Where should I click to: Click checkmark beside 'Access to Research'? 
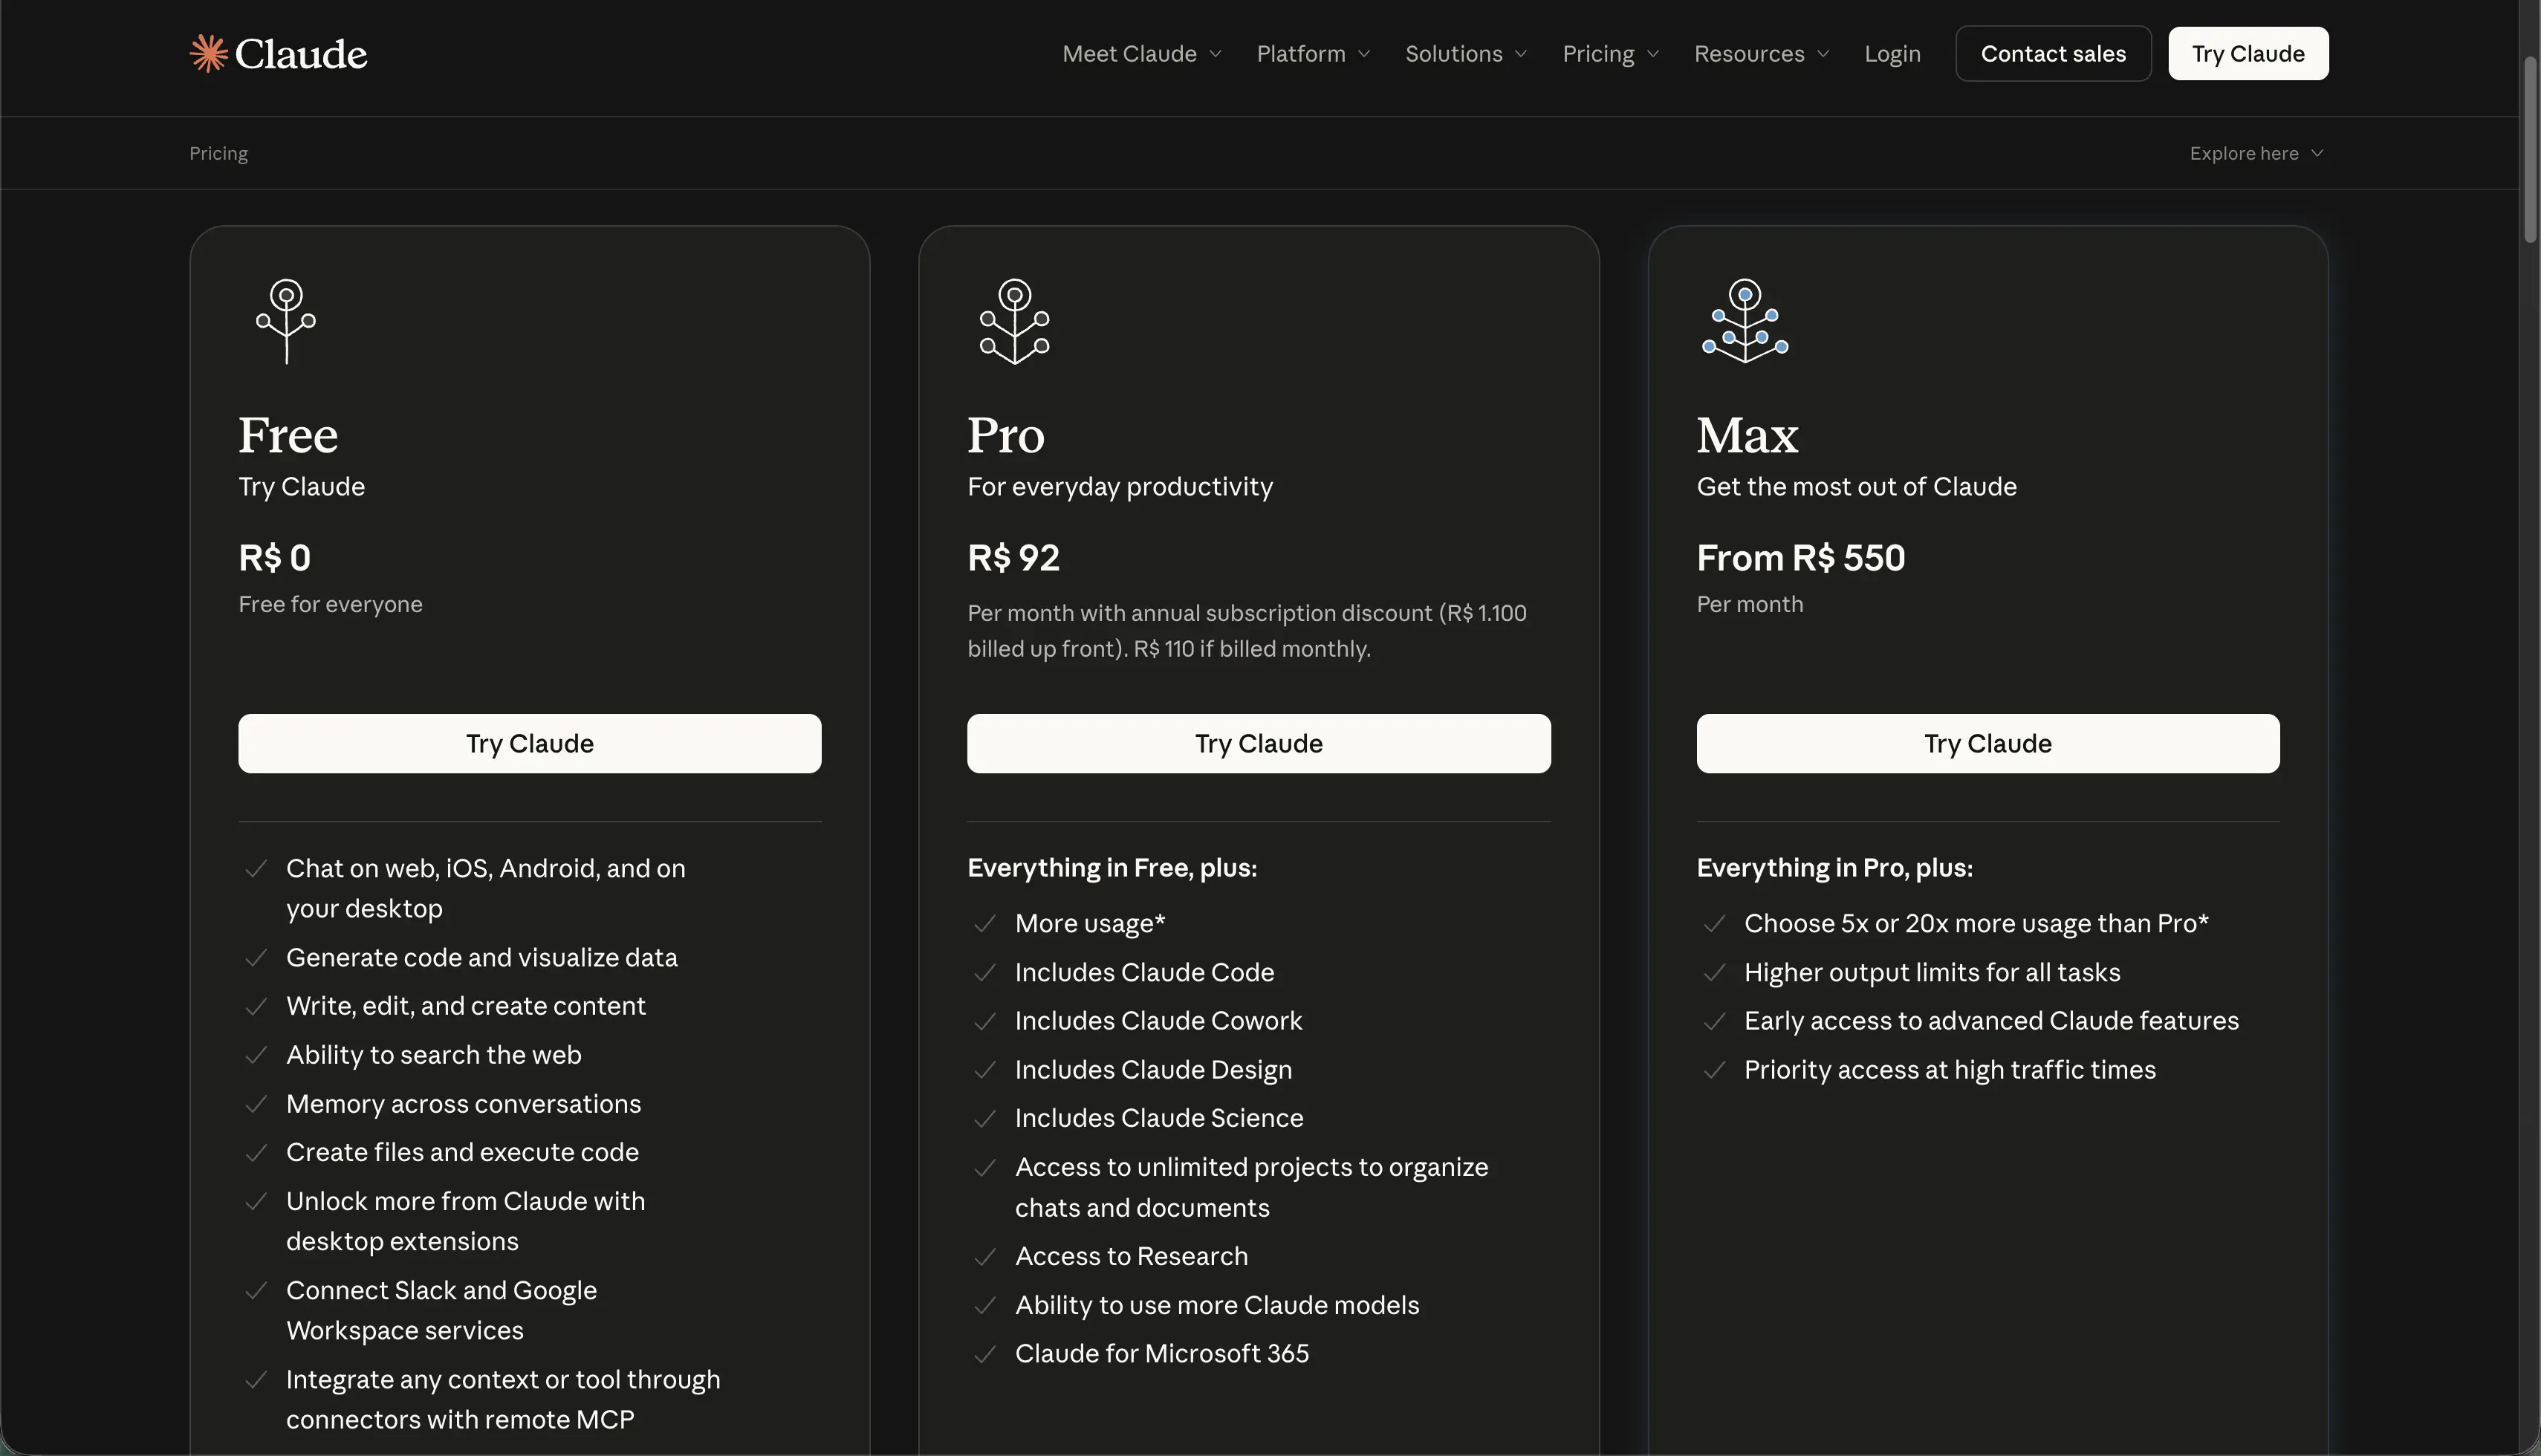pos(985,1257)
